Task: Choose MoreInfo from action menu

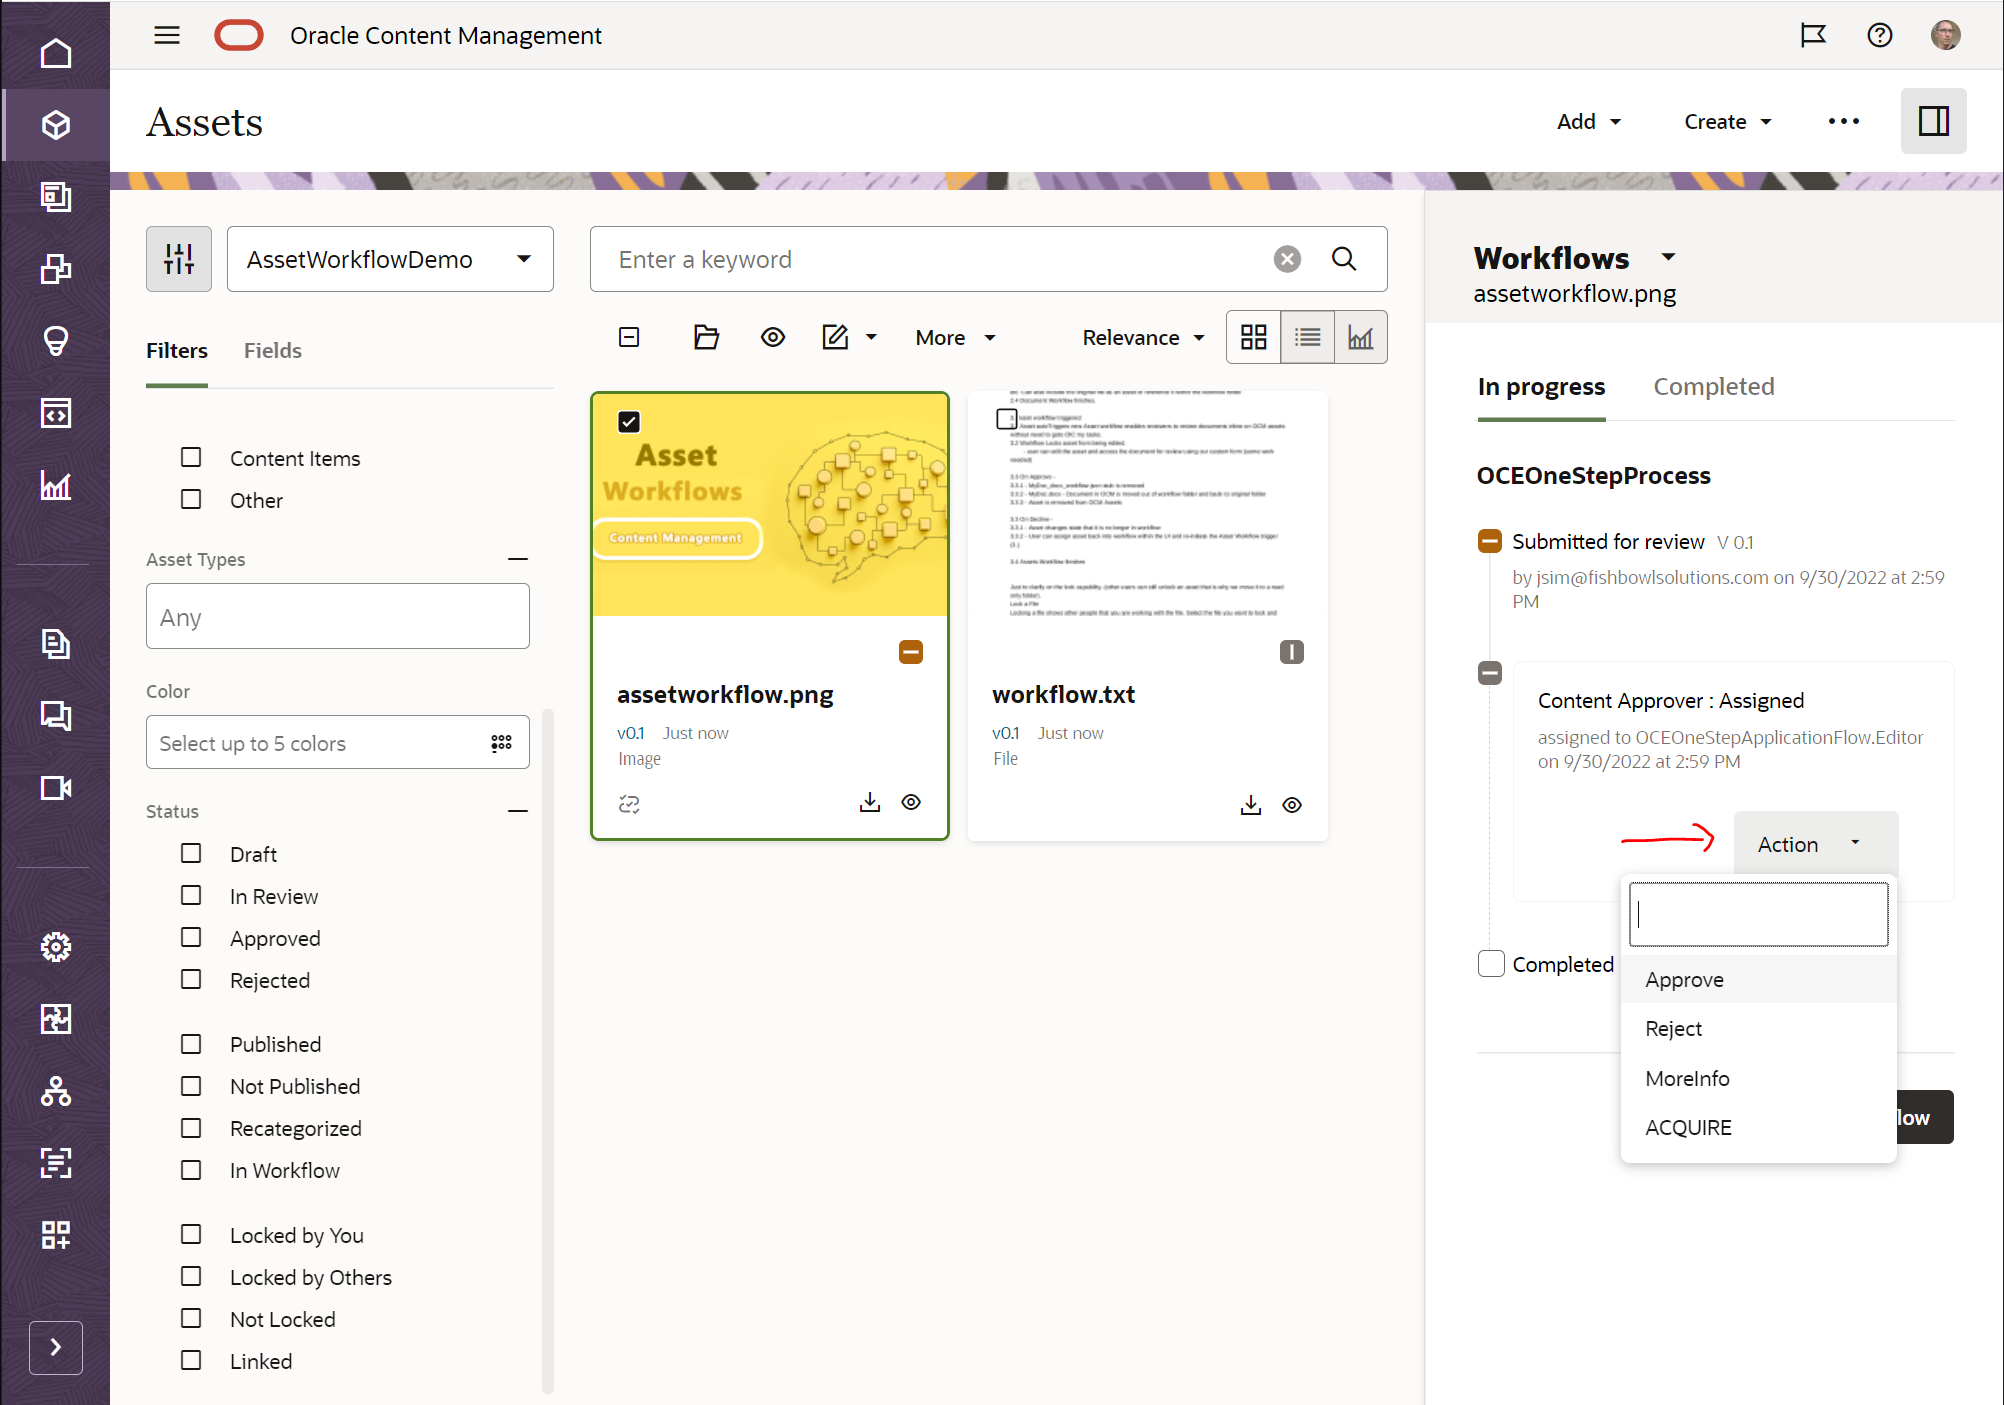Action: (x=1758, y=1078)
